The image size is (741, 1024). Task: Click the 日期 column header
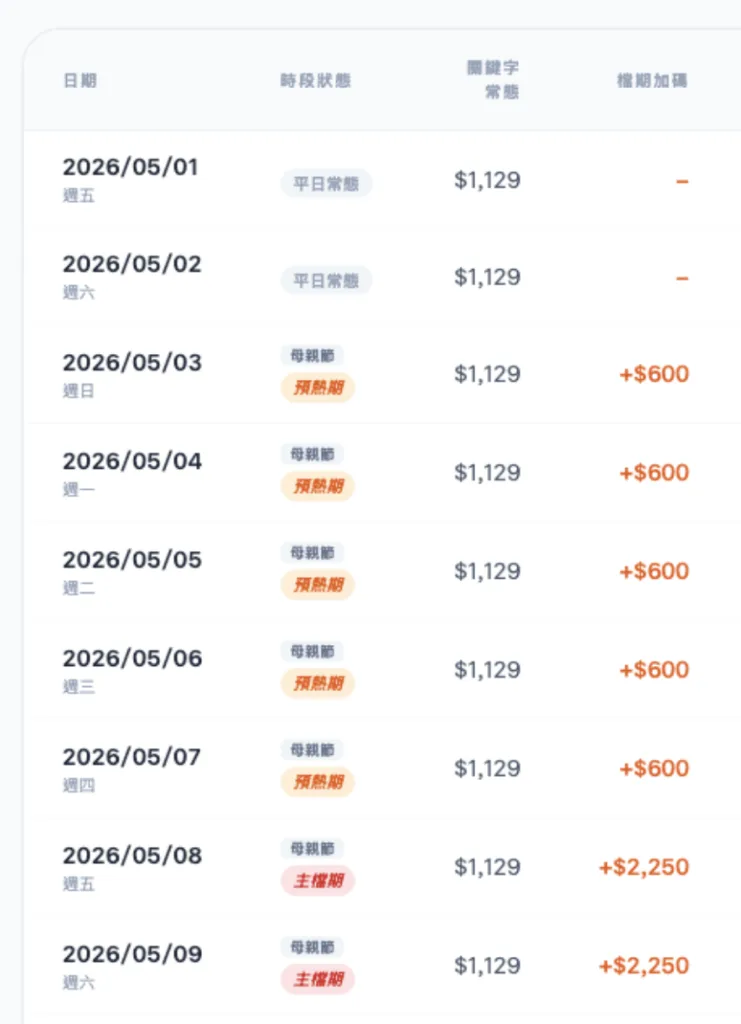[80, 81]
